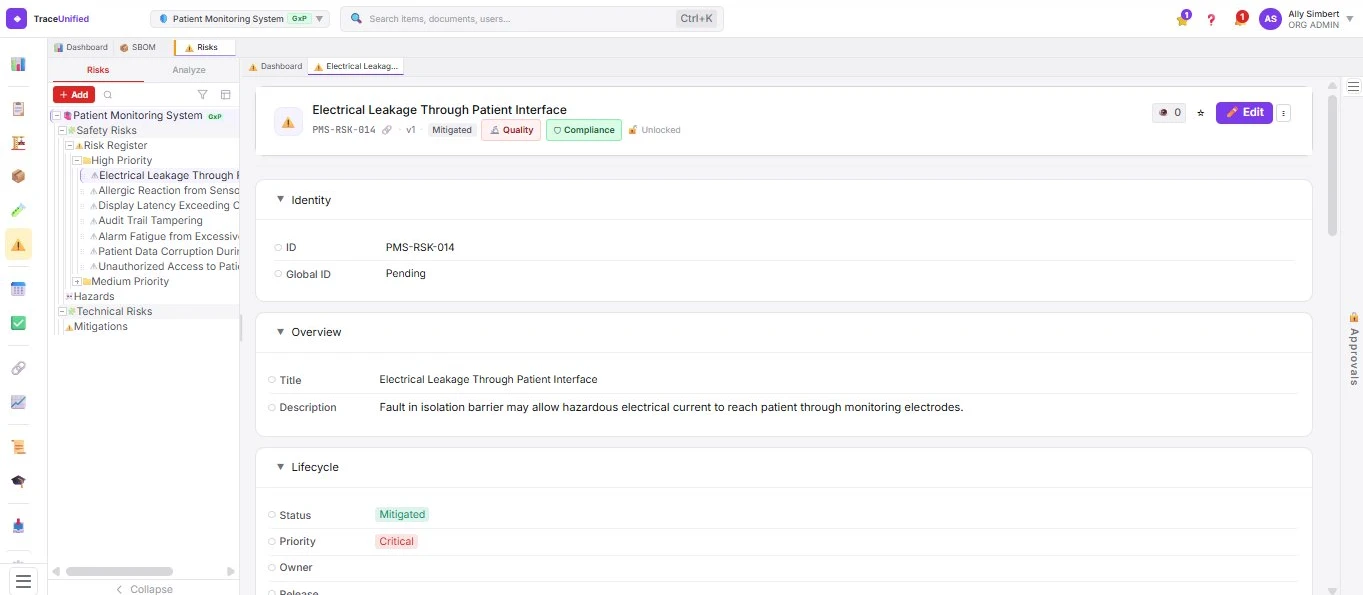The image size is (1363, 595).
Task: Select the Risks top tab
Action: click(x=204, y=47)
